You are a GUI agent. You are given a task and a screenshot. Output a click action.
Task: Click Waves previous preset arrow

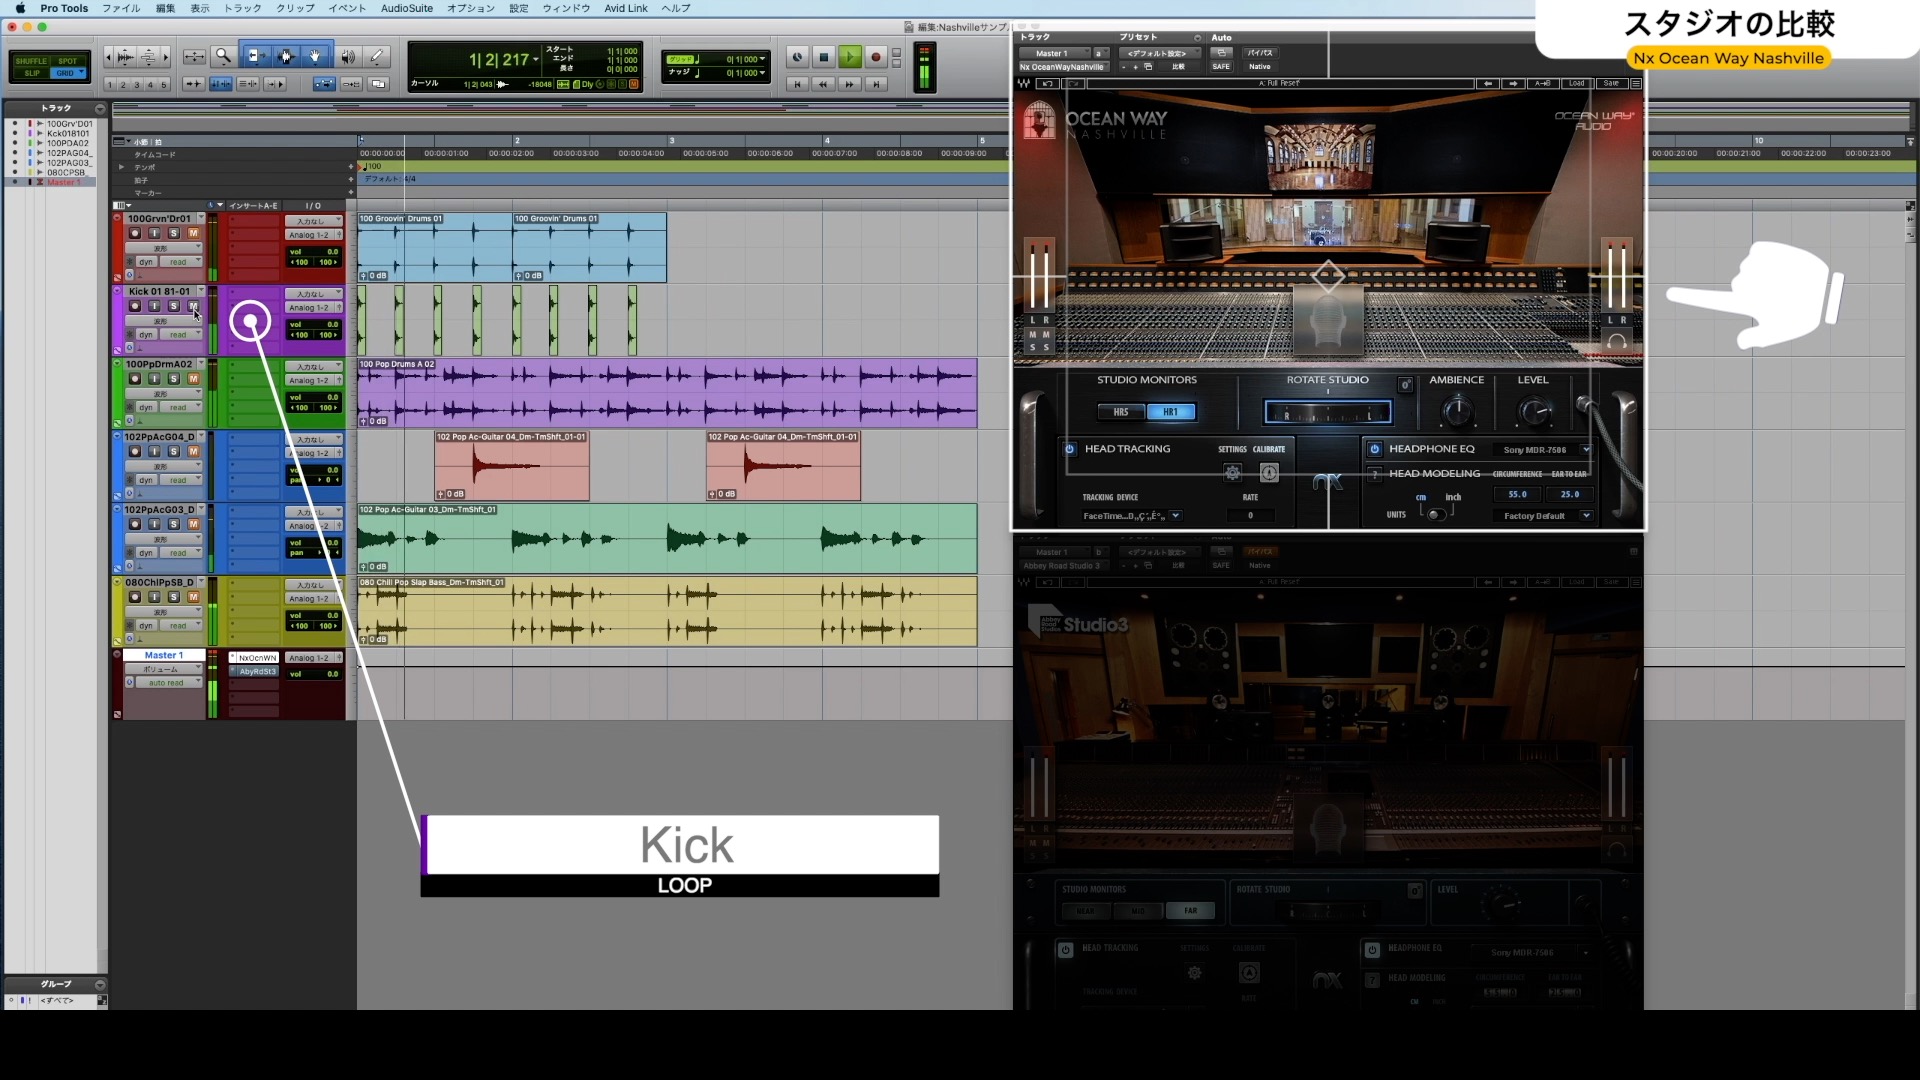click(1488, 84)
